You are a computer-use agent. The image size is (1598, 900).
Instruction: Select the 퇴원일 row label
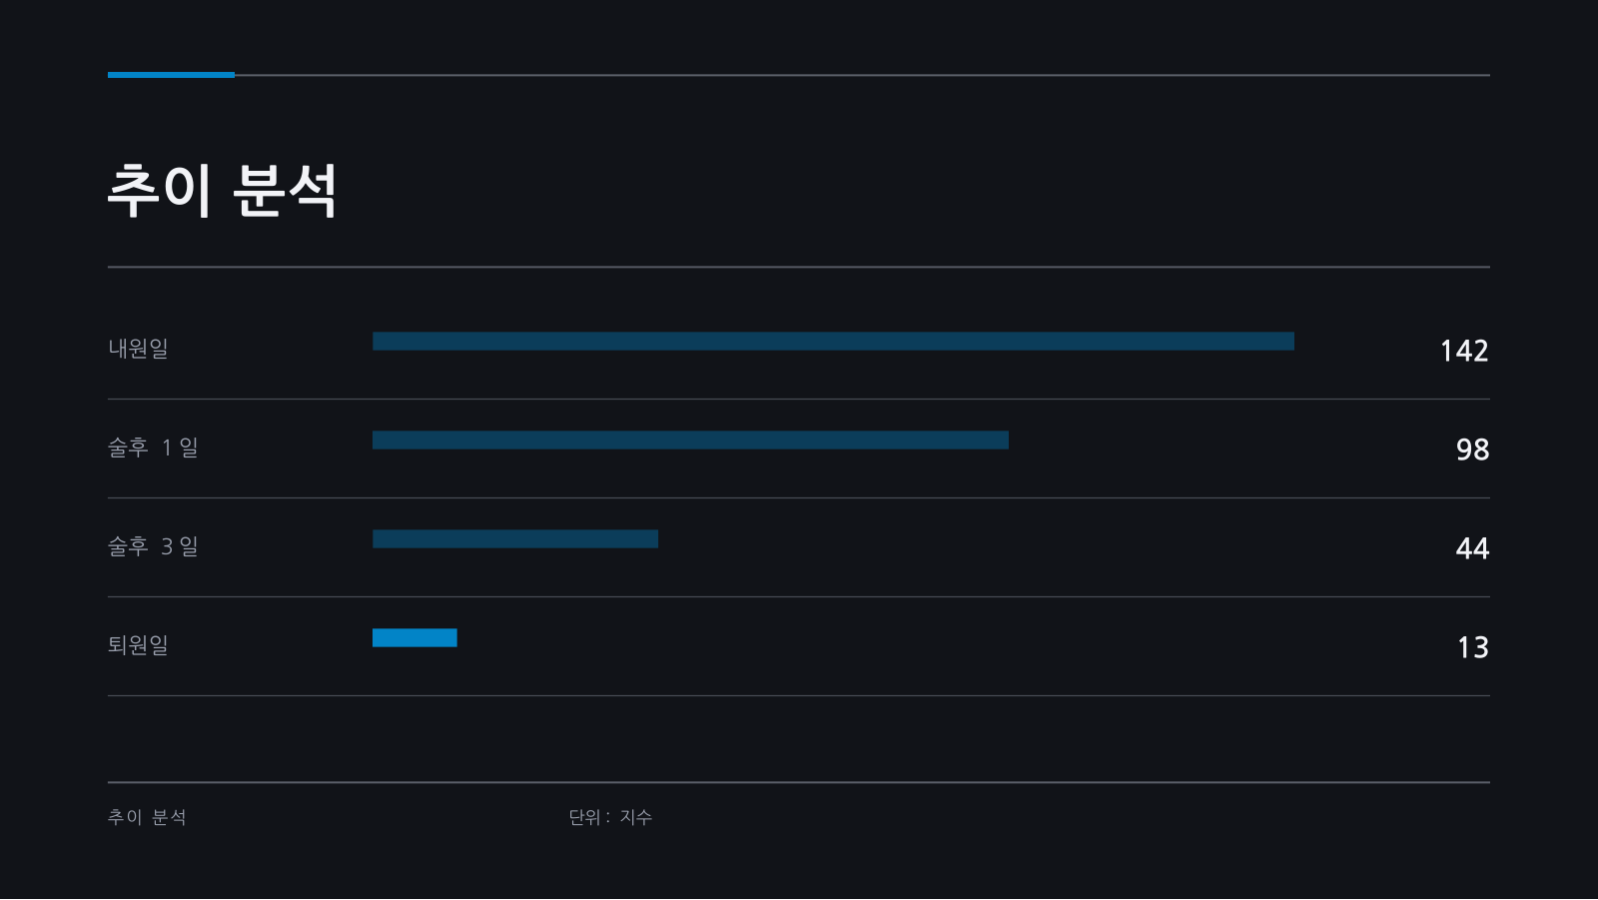coord(138,645)
